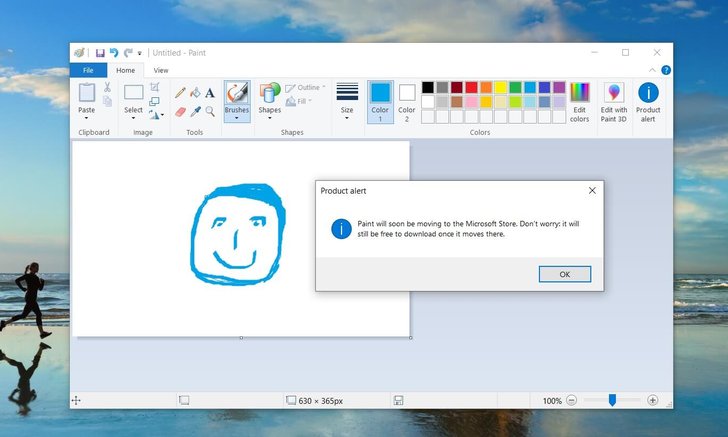Click the Brushes tool icon
The image size is (728, 437).
pos(237,93)
